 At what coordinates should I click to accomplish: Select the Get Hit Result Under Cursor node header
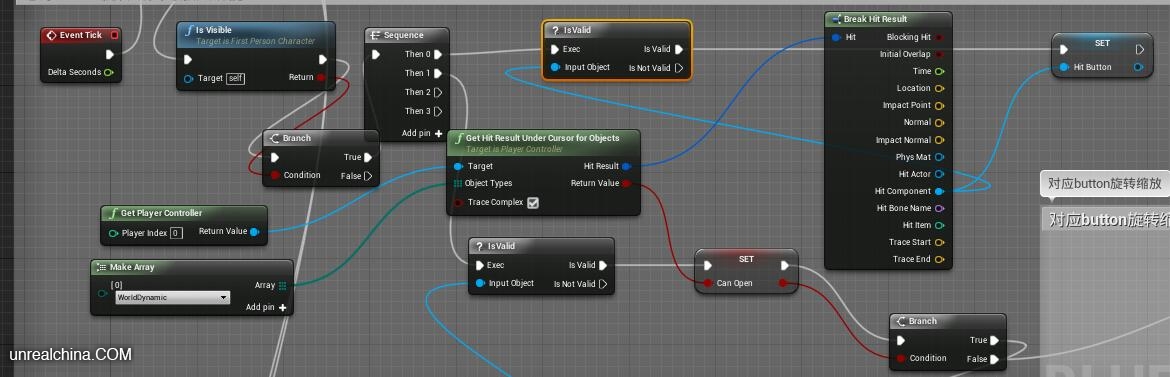(542, 138)
